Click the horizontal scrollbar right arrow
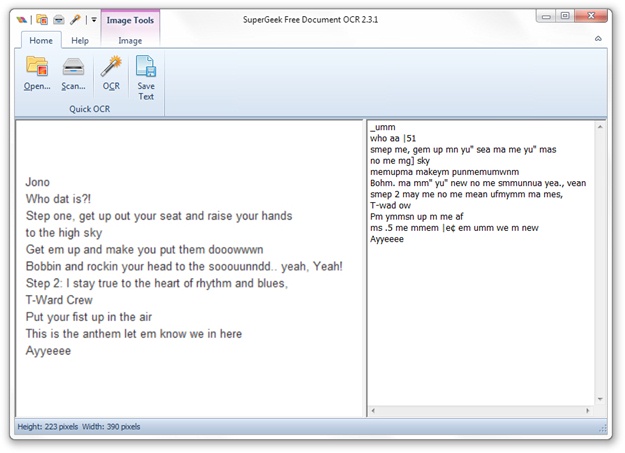 (x=588, y=410)
